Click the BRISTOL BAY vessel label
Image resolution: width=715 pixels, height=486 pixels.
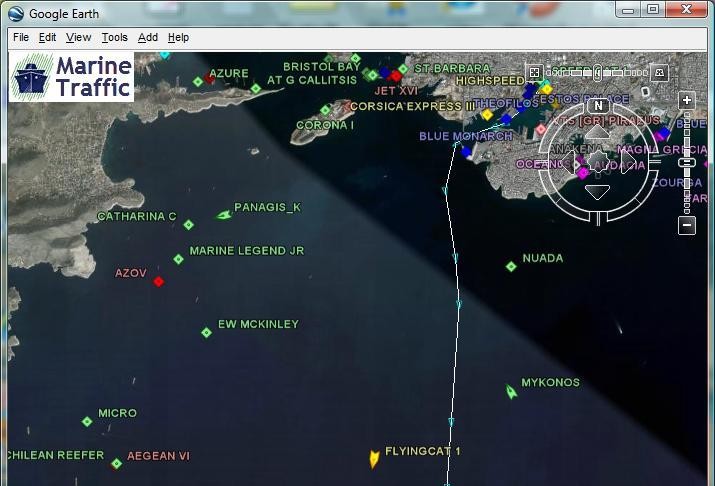(x=322, y=67)
